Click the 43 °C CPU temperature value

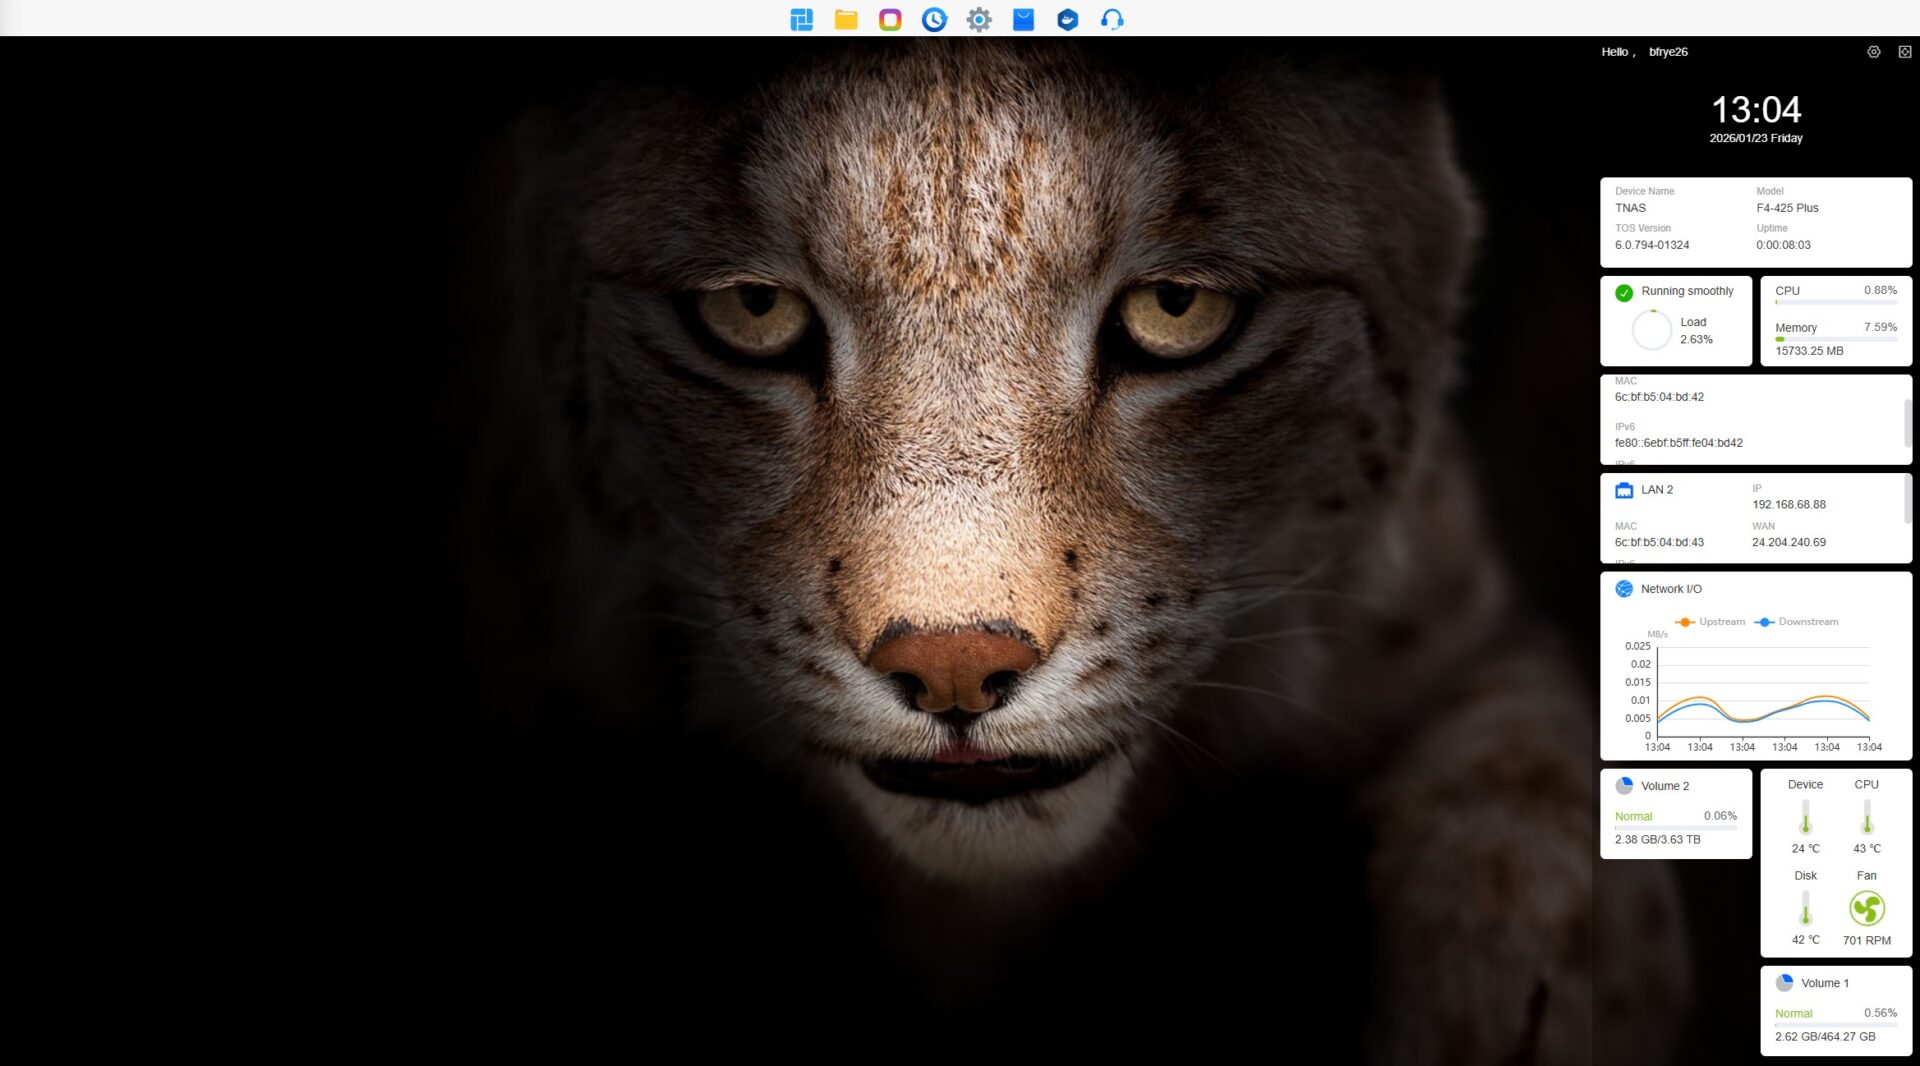click(1866, 849)
